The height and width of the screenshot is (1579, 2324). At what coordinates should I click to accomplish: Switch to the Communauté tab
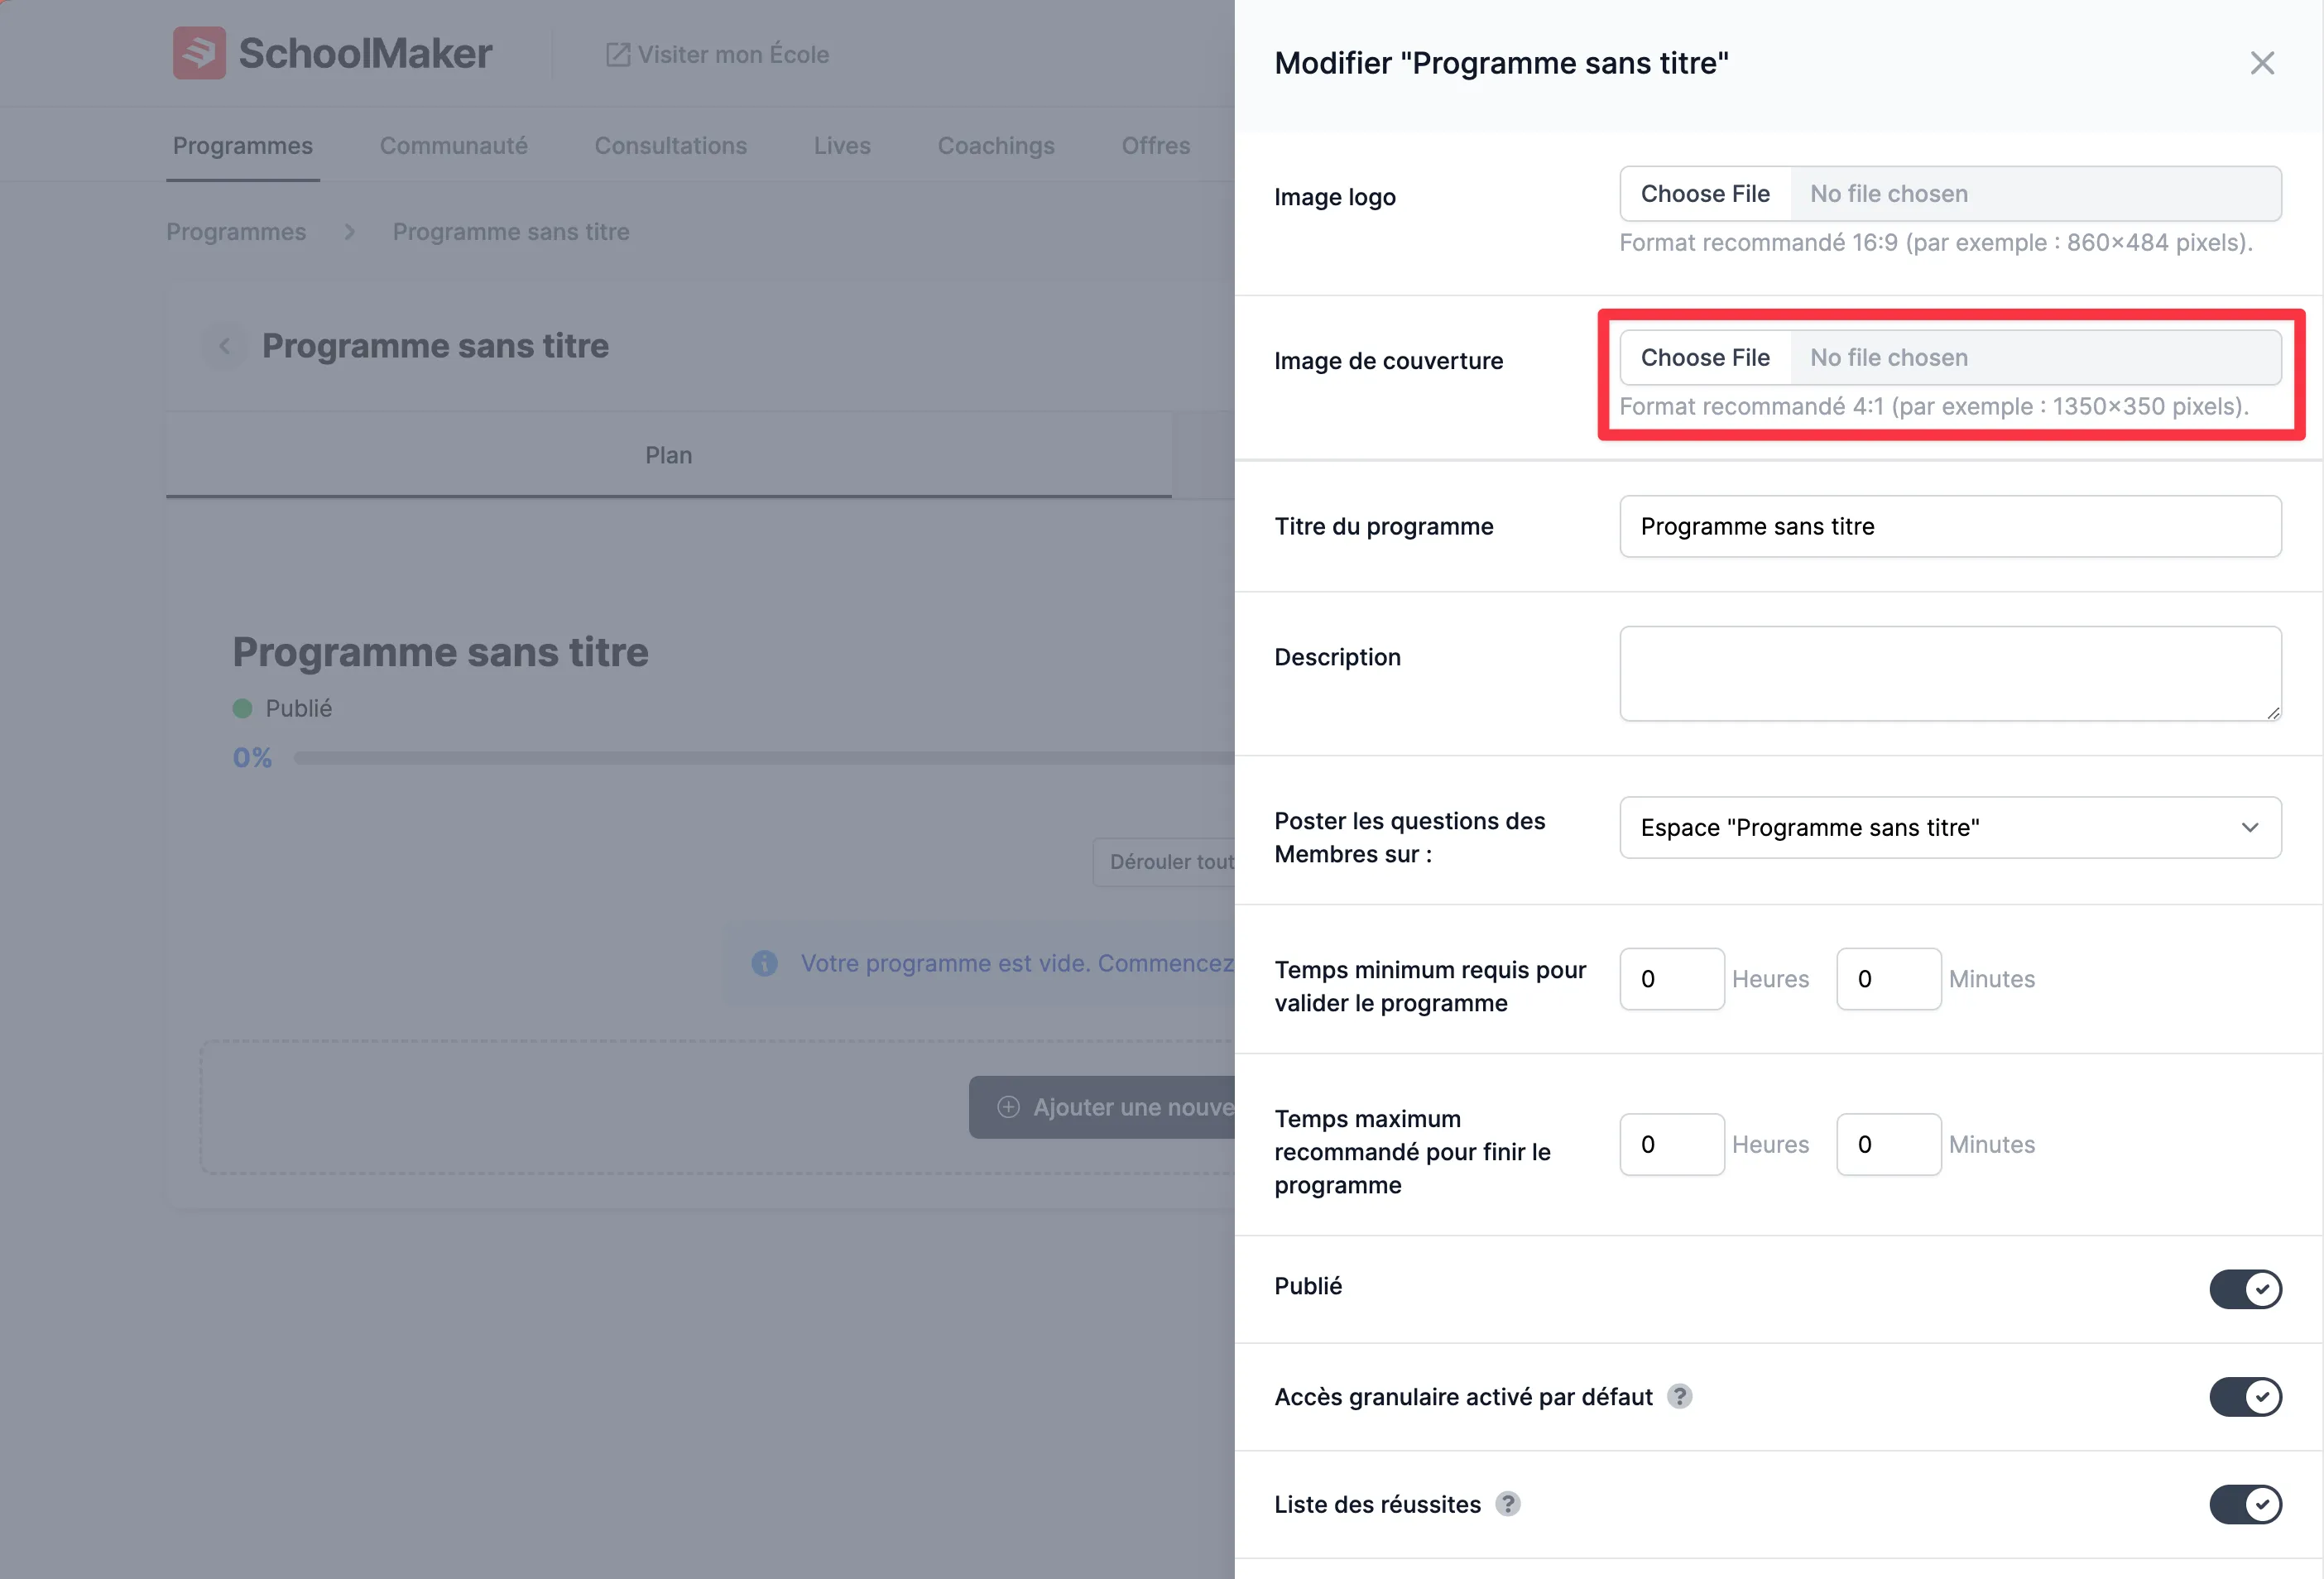point(453,146)
